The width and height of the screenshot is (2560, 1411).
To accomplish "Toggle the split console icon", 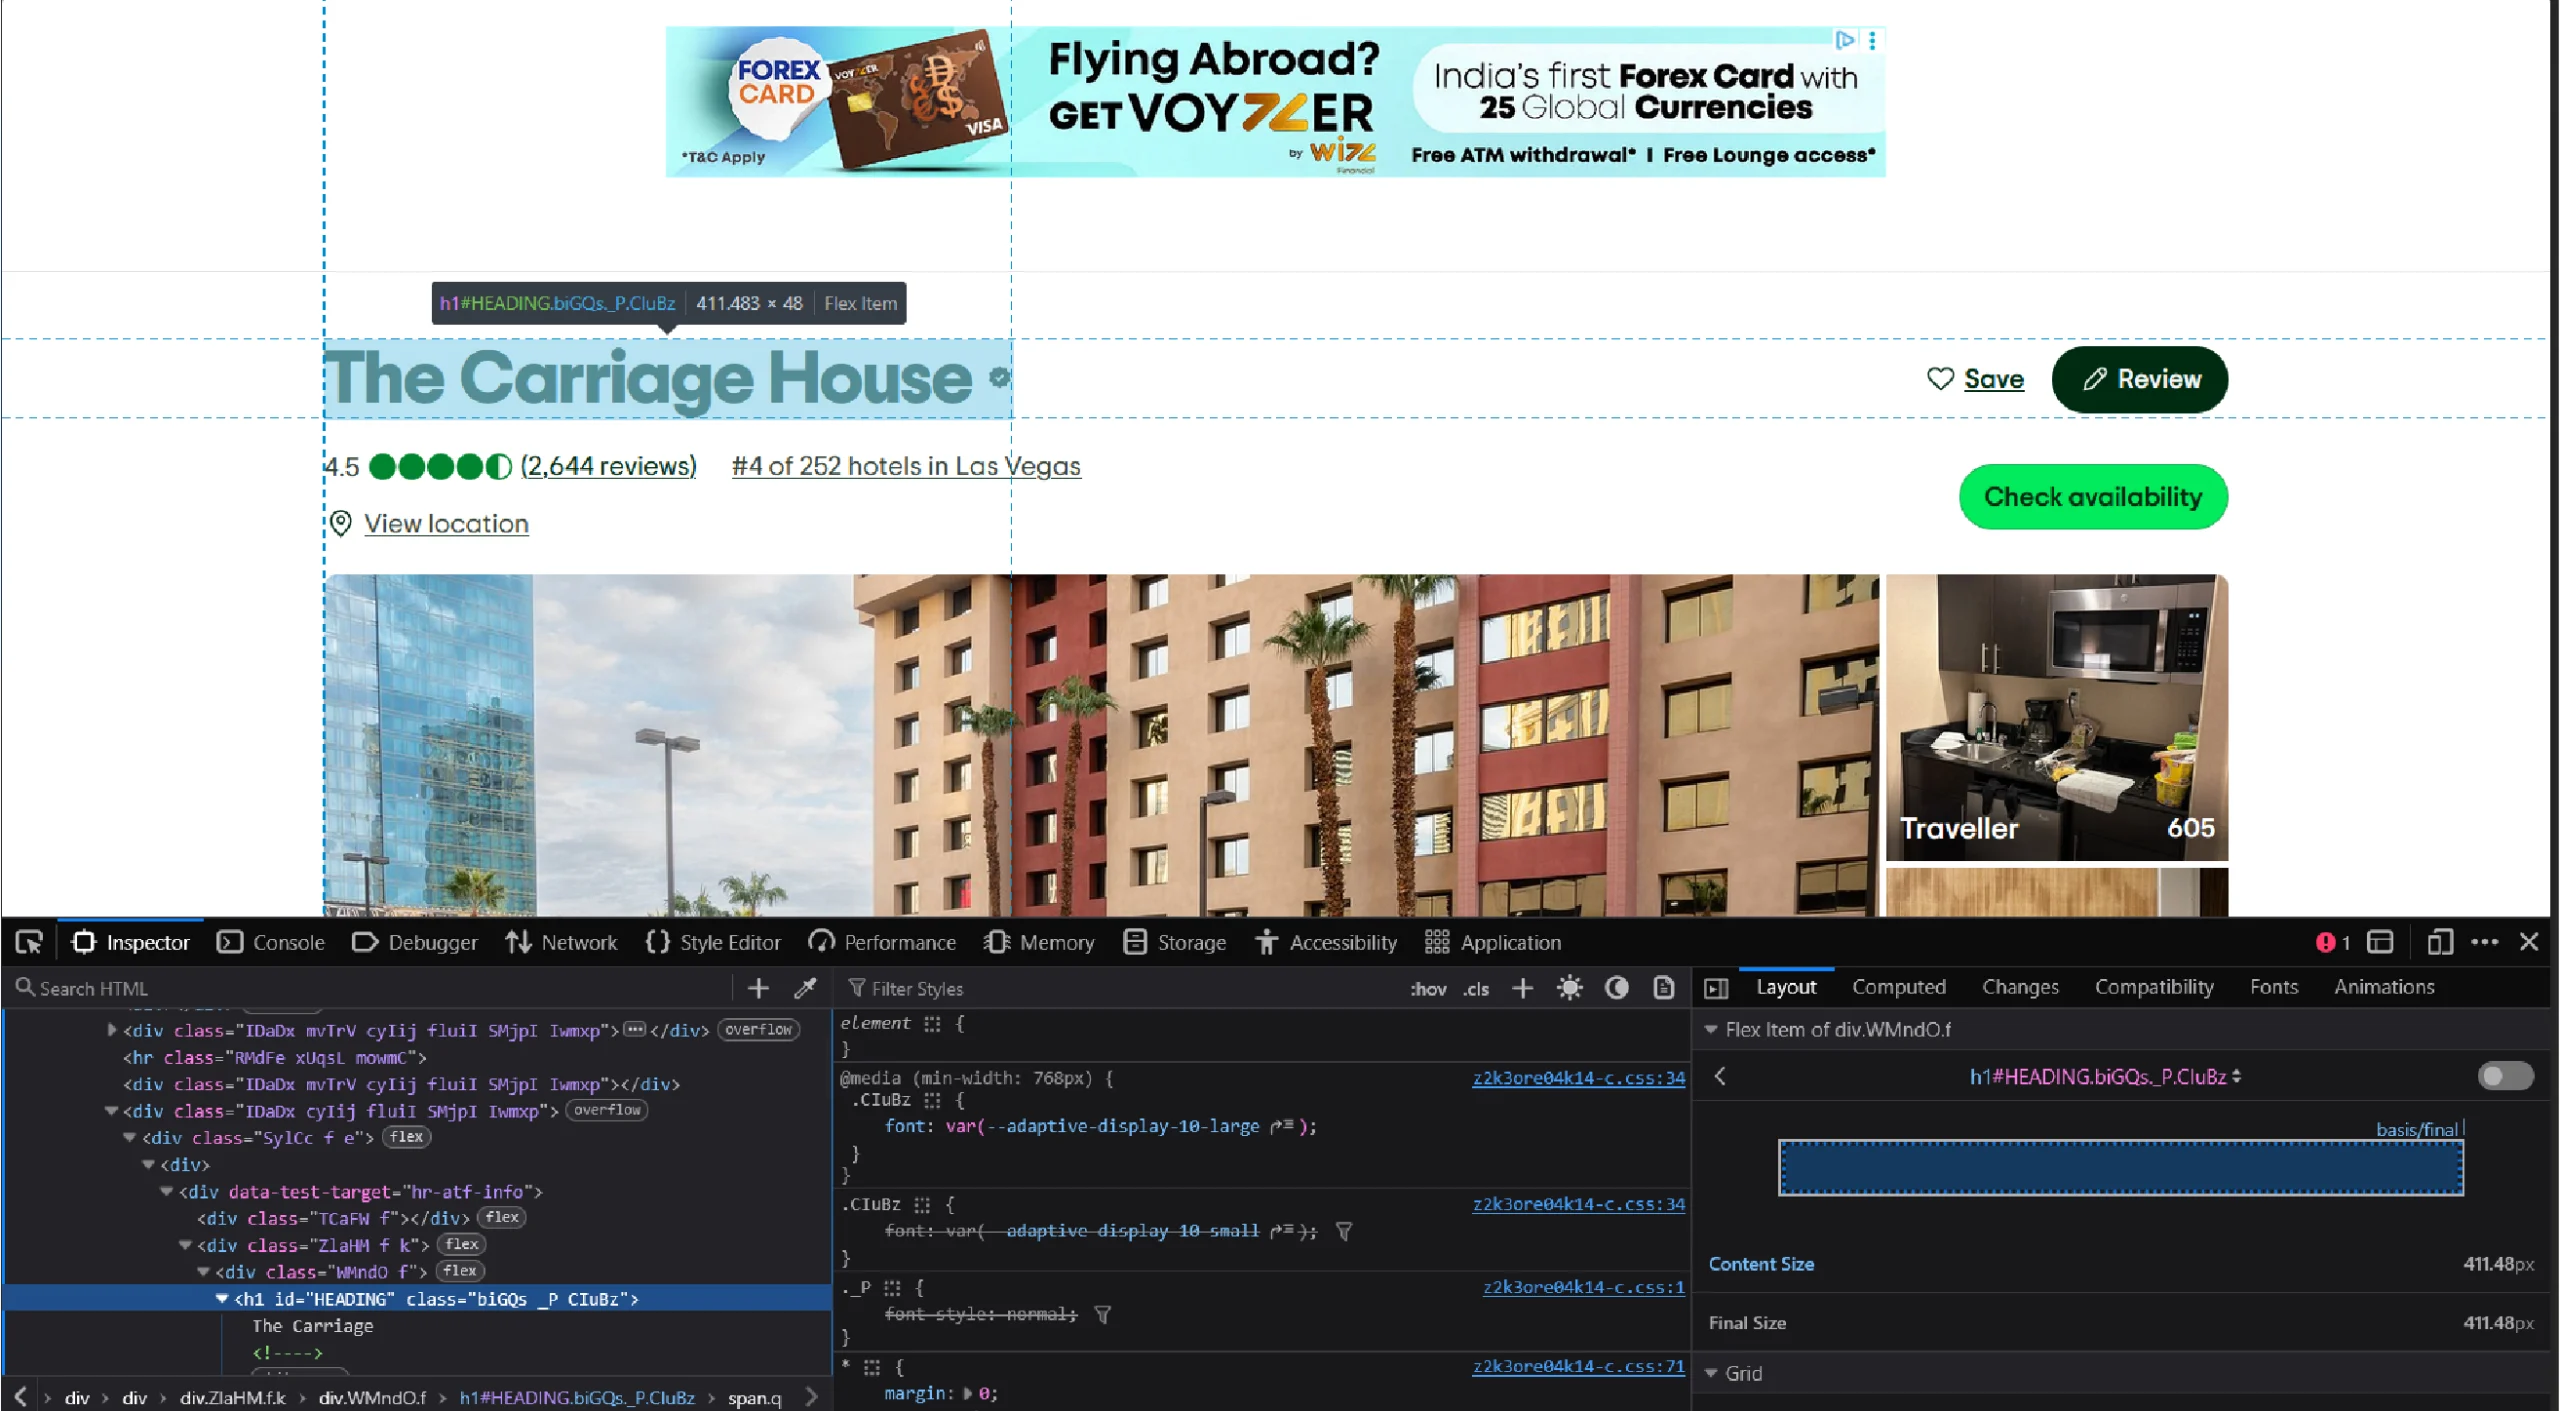I will pos(2380,941).
